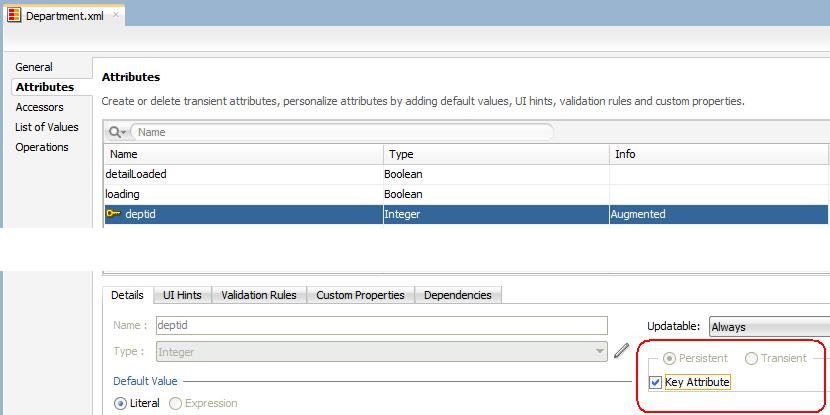This screenshot has width=830, height=415.
Task: Open the Dependencies tab
Action: [458, 295]
